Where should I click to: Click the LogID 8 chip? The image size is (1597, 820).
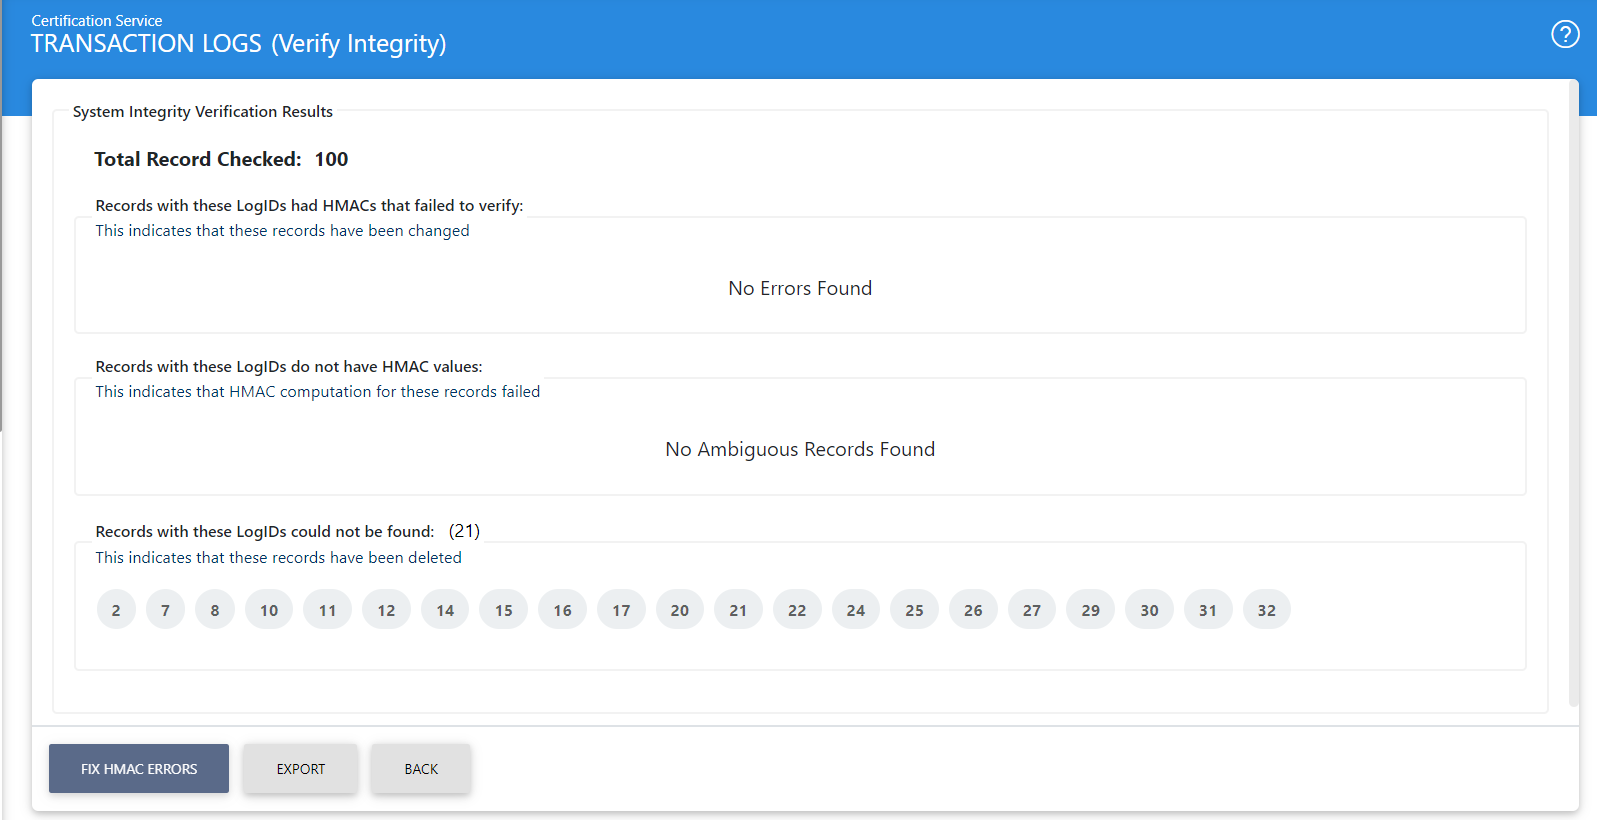(215, 610)
